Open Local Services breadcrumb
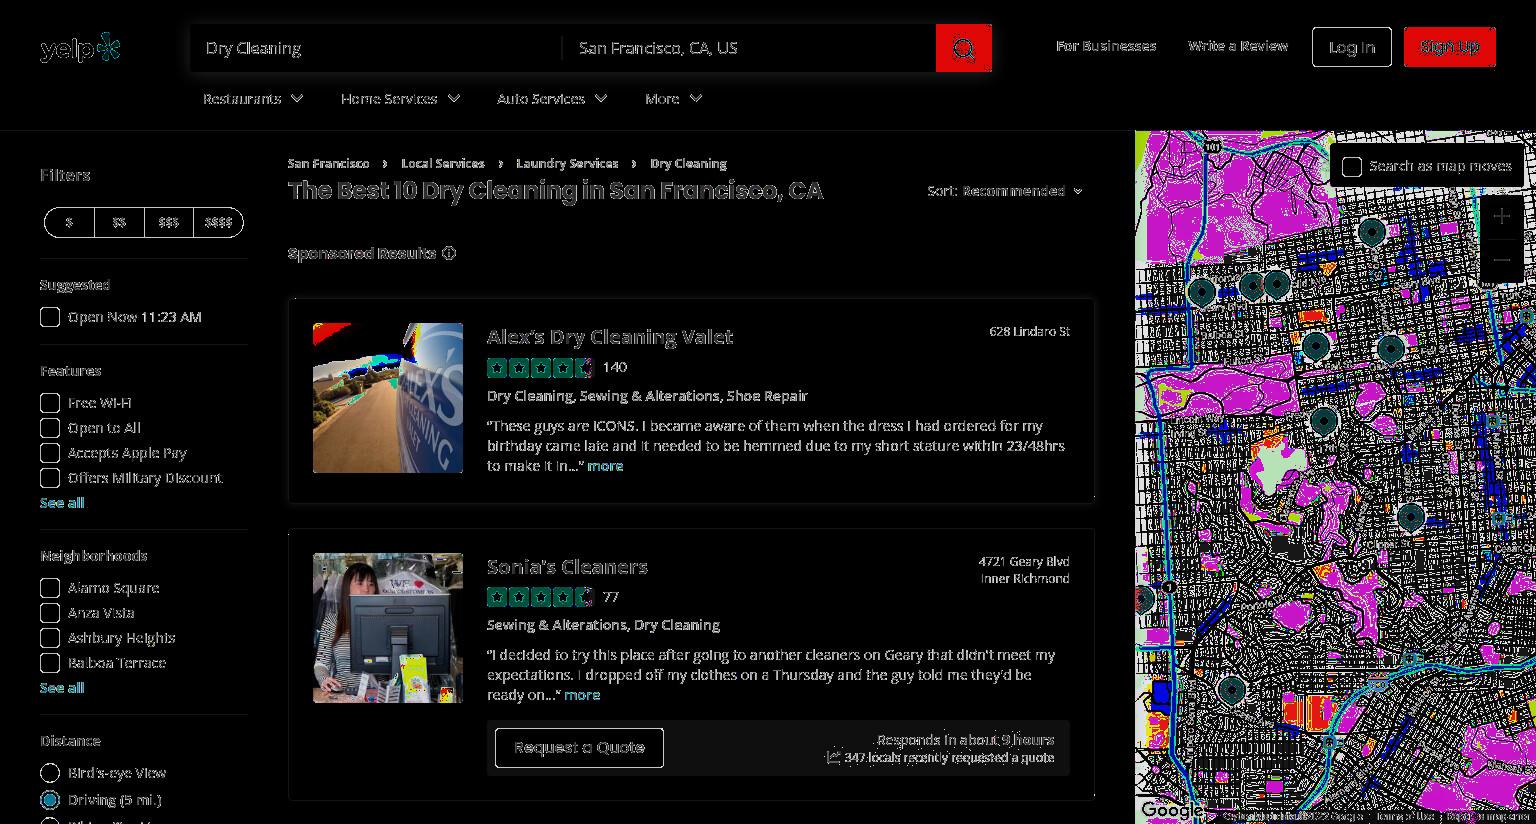The image size is (1536, 824). pyautogui.click(x=443, y=163)
